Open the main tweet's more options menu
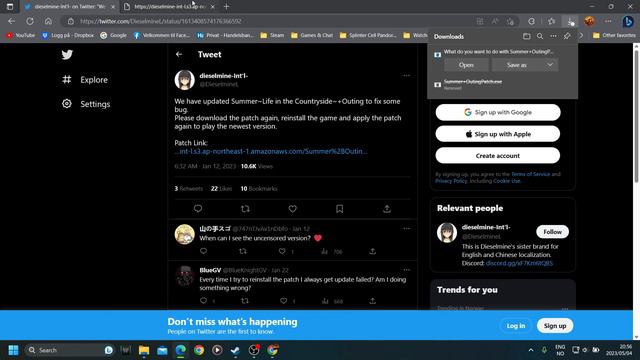 406,76
